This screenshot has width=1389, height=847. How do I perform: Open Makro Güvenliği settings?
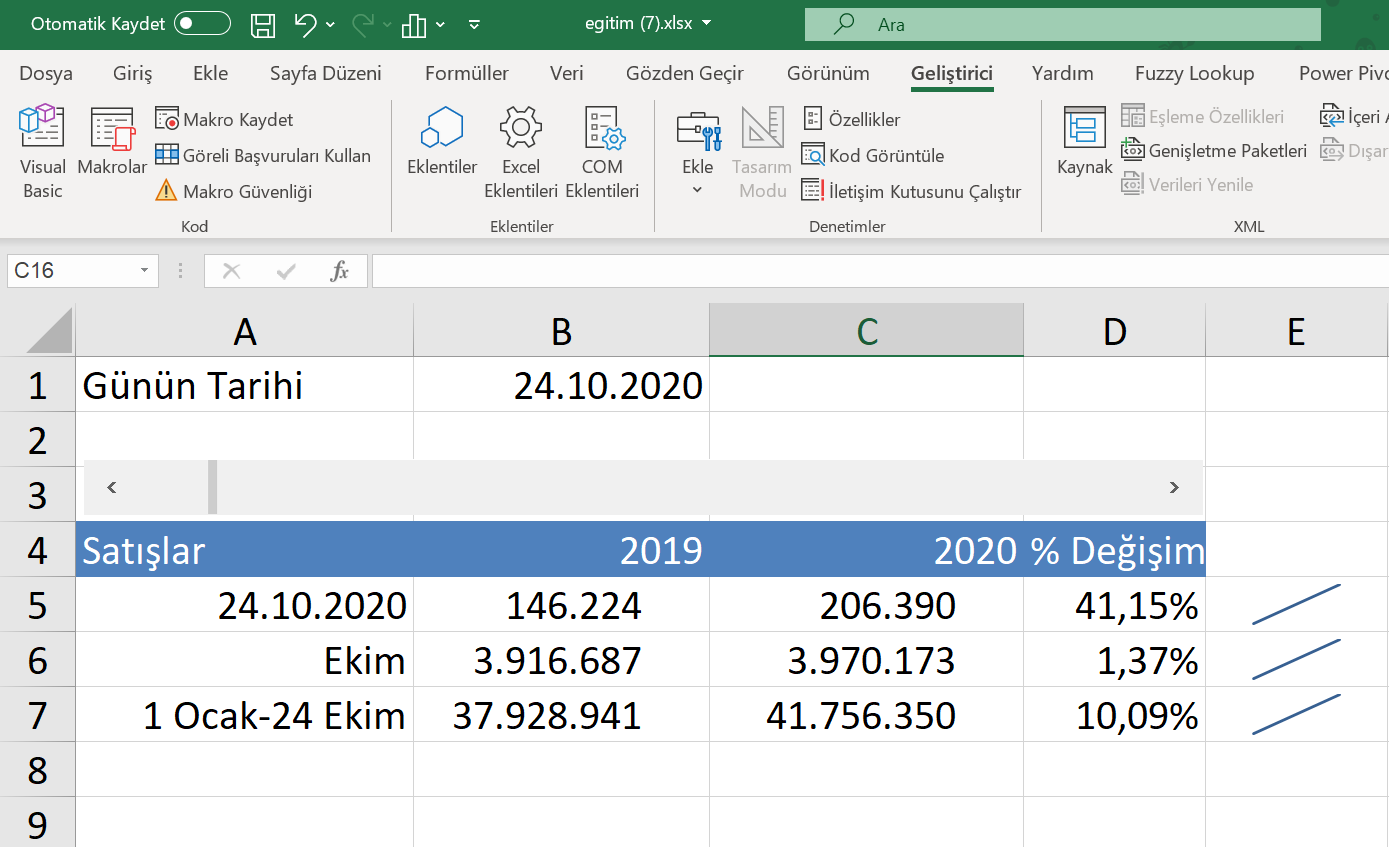pos(234,191)
